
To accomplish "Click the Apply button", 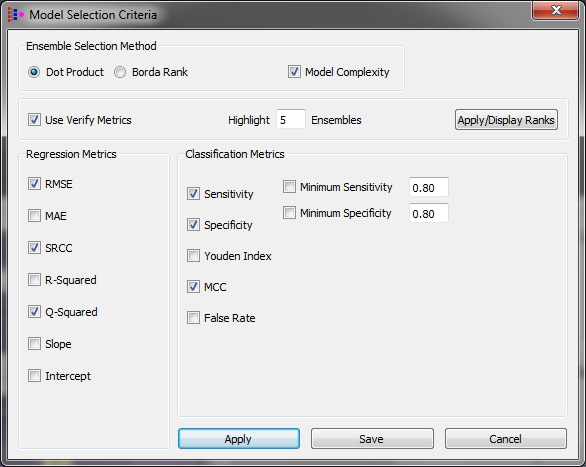I will pyautogui.click(x=239, y=439).
